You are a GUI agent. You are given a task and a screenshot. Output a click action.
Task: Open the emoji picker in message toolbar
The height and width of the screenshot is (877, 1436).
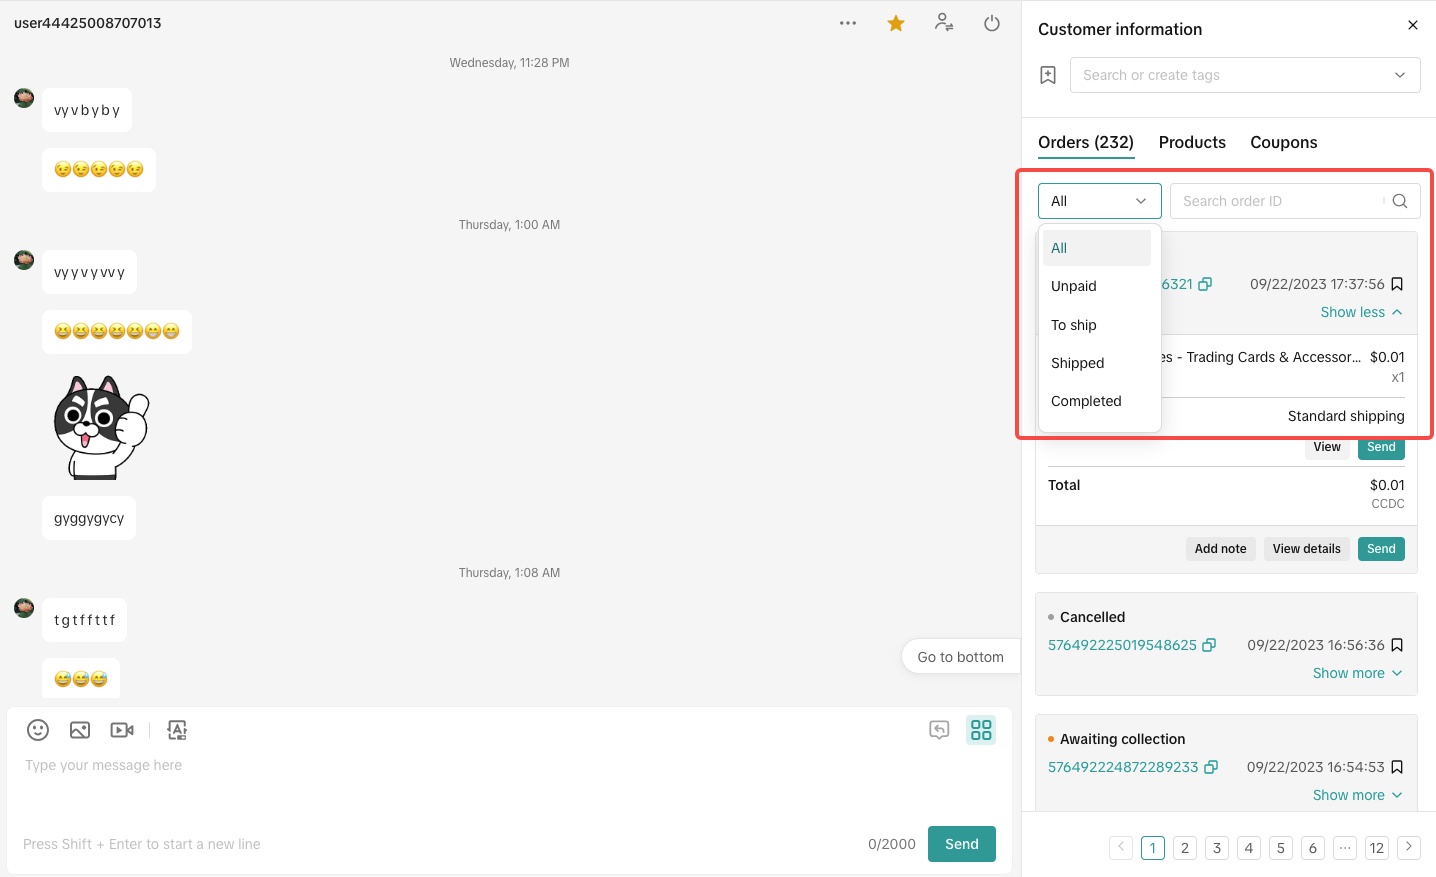point(38,730)
